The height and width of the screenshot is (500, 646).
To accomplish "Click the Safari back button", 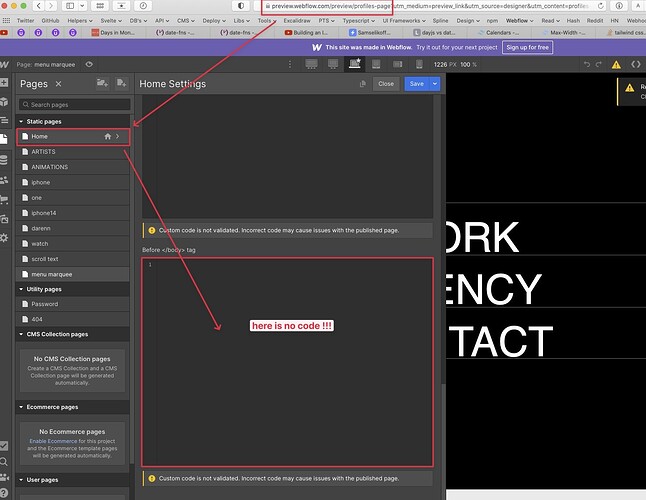I will [x=38, y=6].
